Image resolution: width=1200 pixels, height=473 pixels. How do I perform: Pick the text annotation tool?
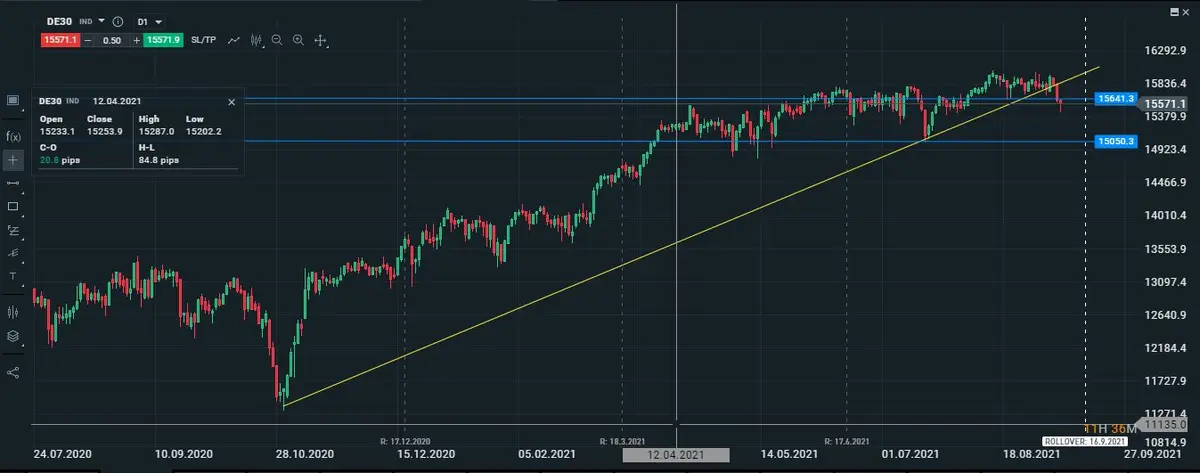pos(13,275)
